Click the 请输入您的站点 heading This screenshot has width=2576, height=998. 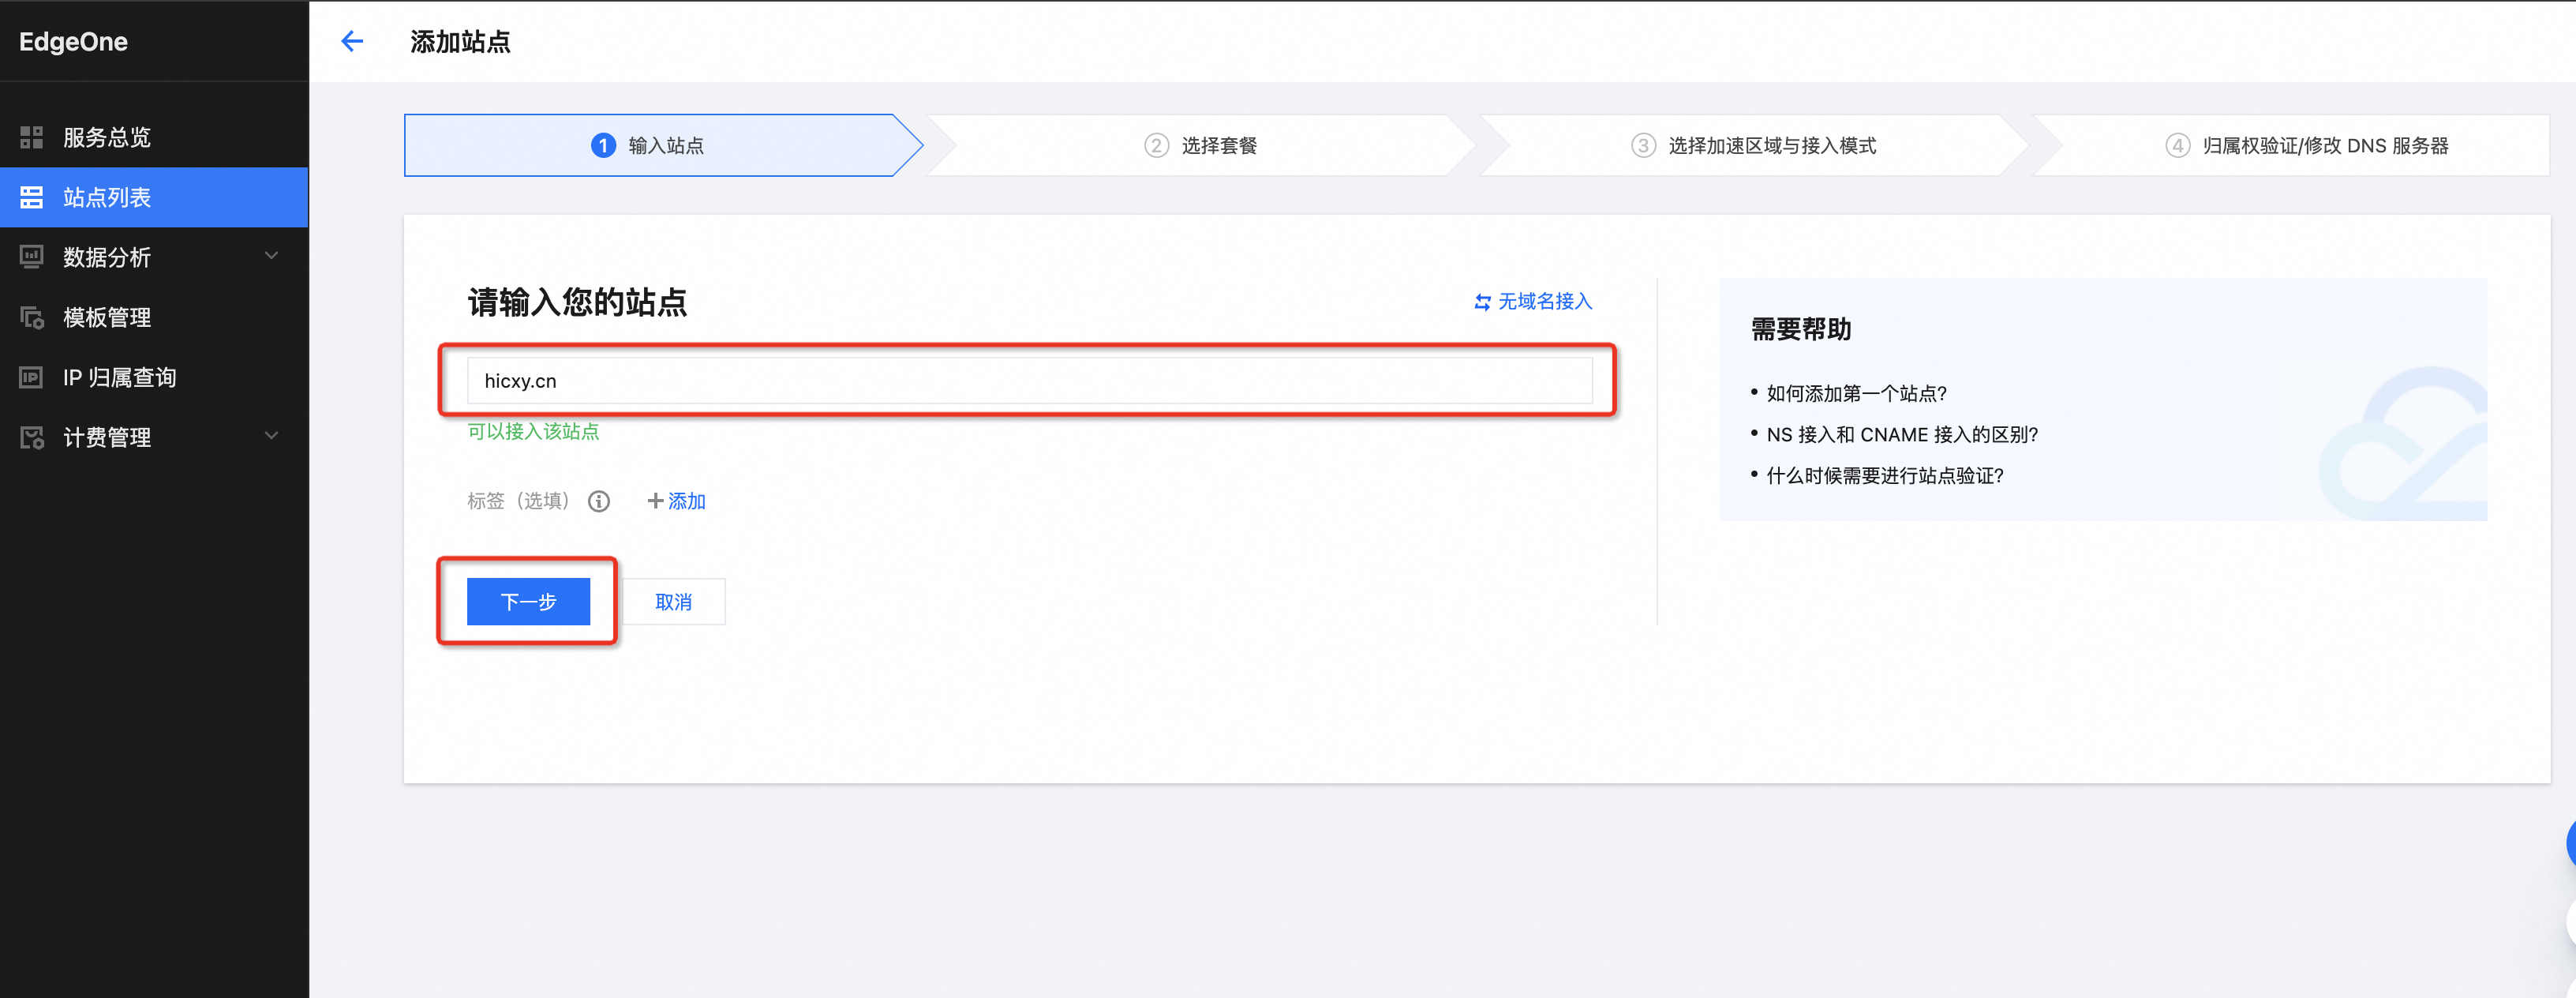pyautogui.click(x=577, y=302)
